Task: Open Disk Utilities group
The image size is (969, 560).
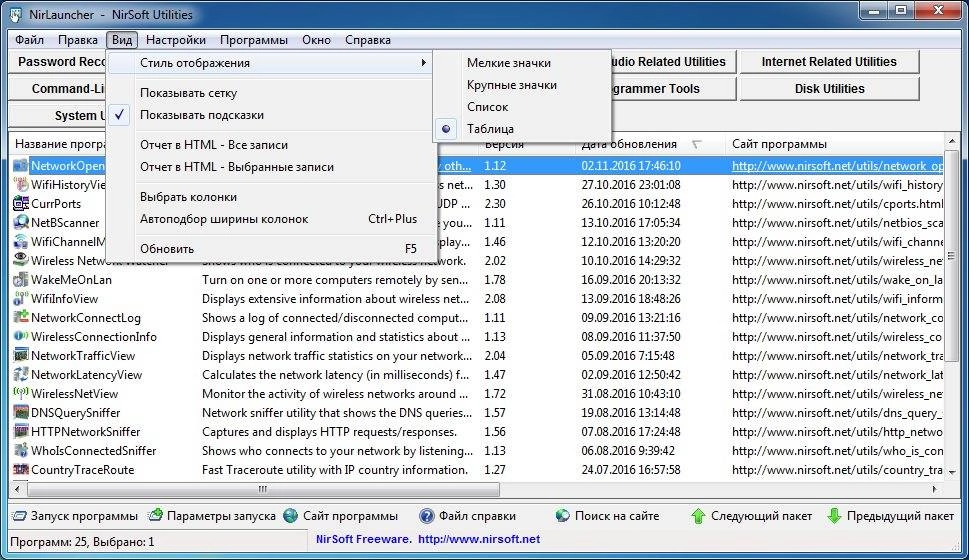Action: 829,88
